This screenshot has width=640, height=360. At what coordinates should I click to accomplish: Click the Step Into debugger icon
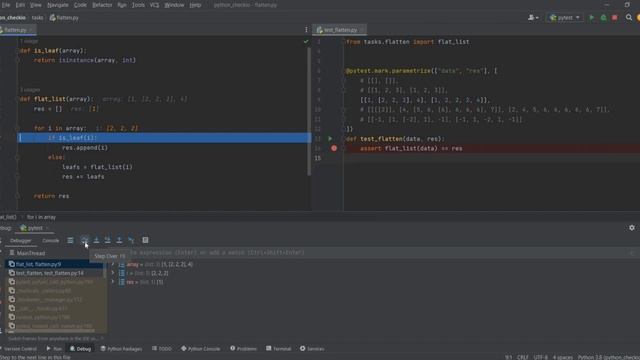click(96, 240)
